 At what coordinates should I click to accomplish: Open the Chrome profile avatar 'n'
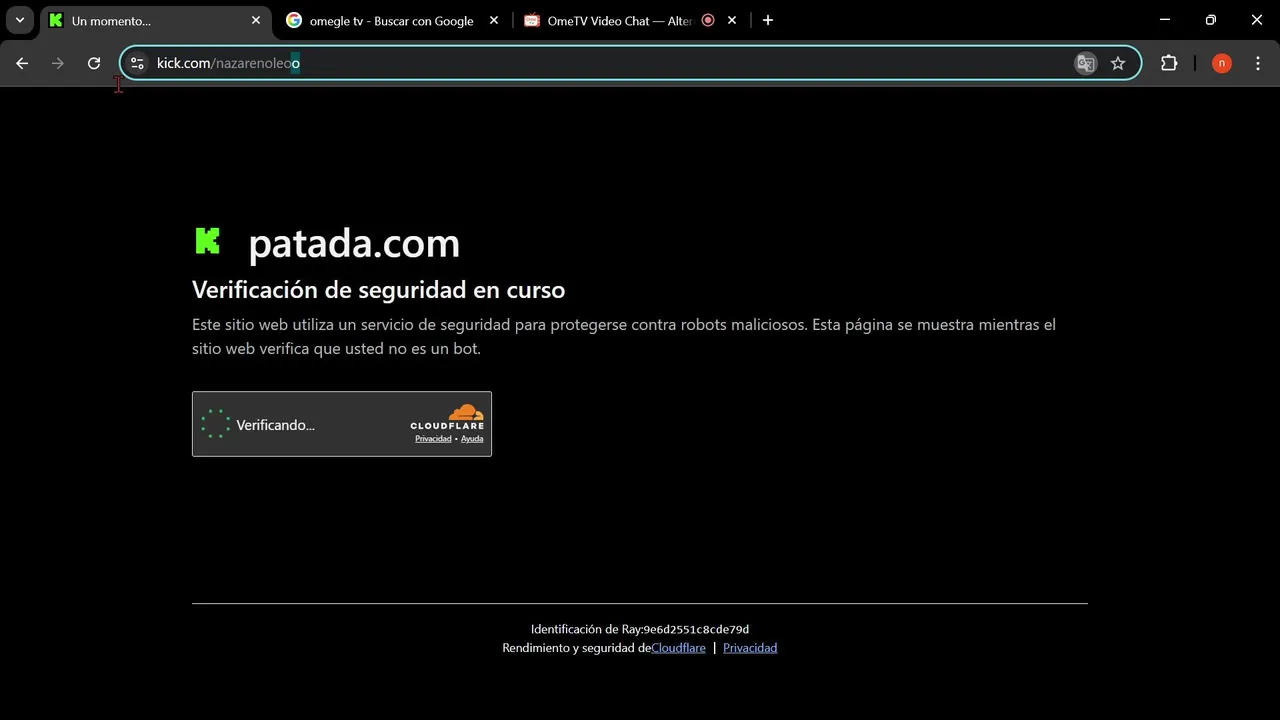1221,63
